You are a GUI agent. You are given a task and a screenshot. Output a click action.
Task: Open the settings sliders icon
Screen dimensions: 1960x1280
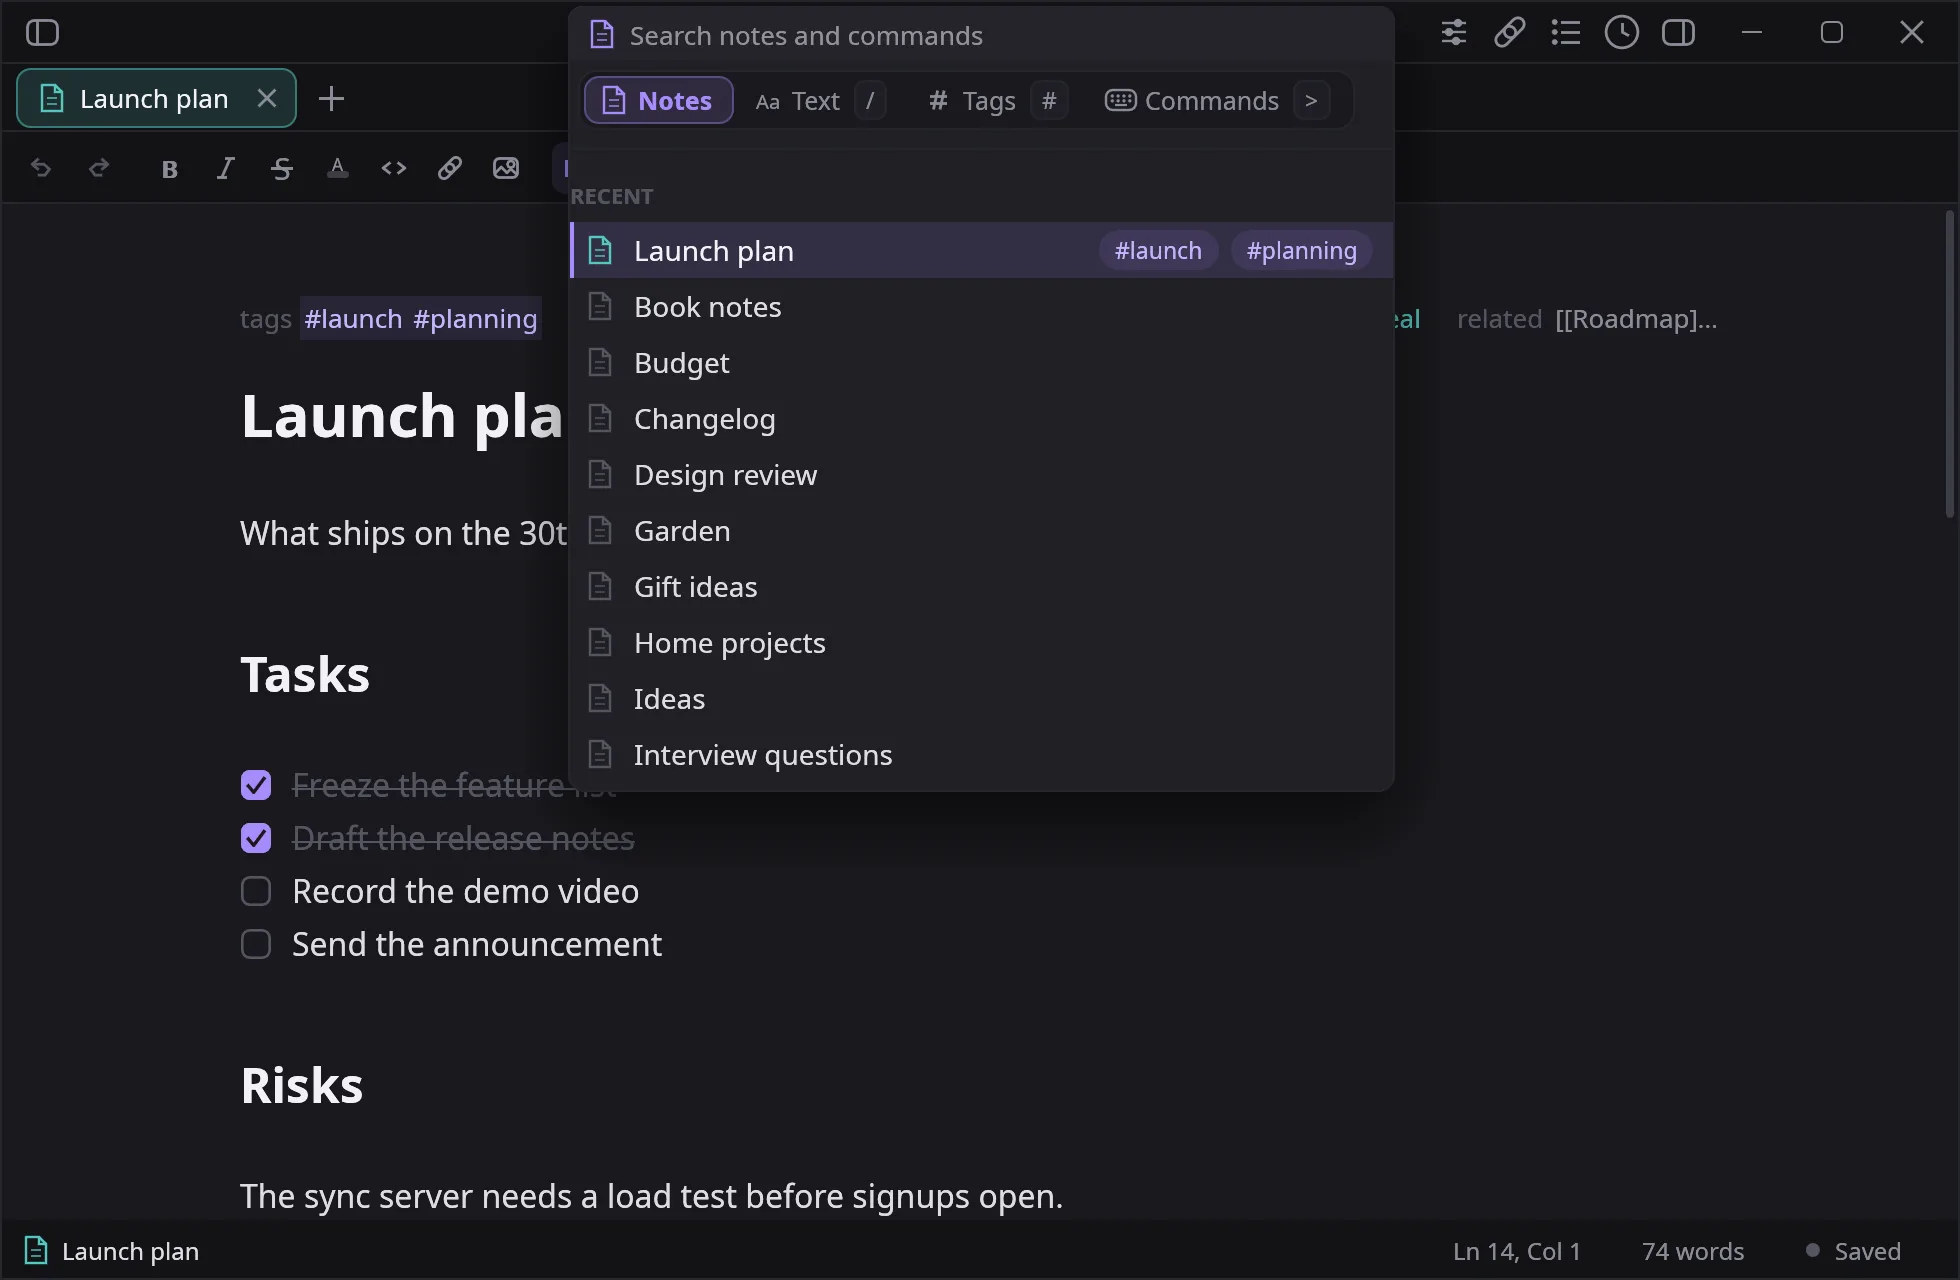[1453, 33]
